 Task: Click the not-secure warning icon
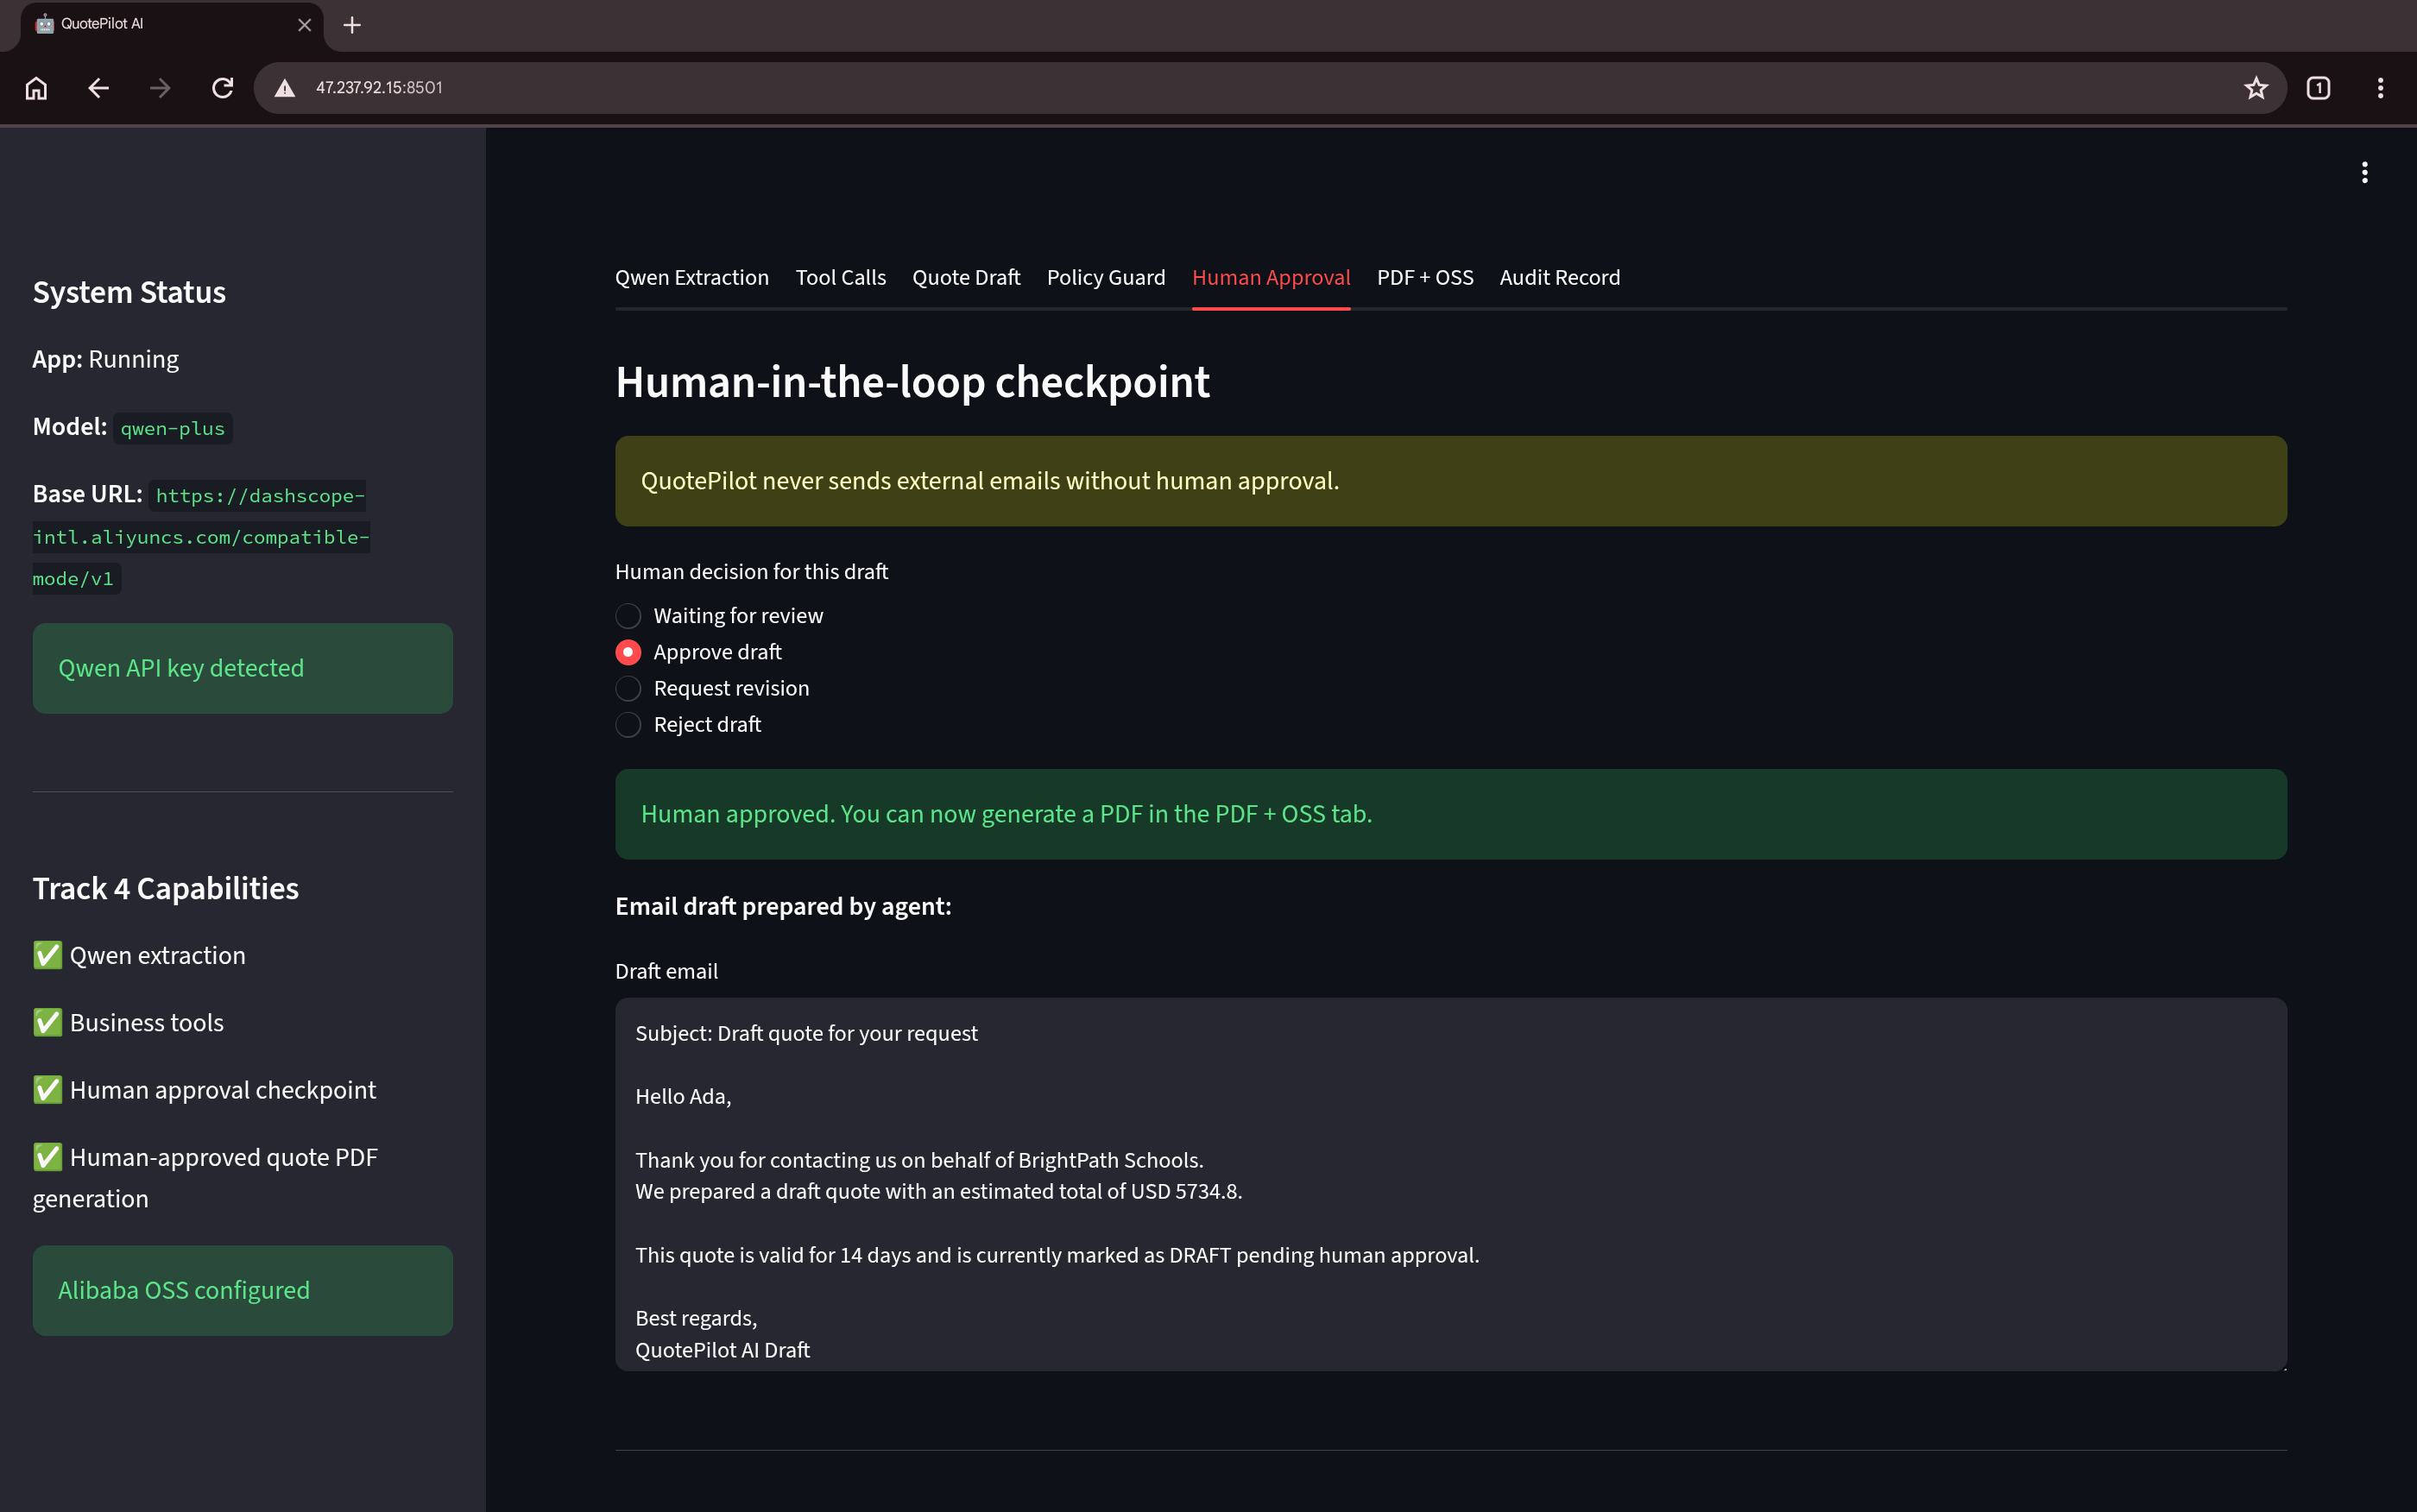coord(285,88)
